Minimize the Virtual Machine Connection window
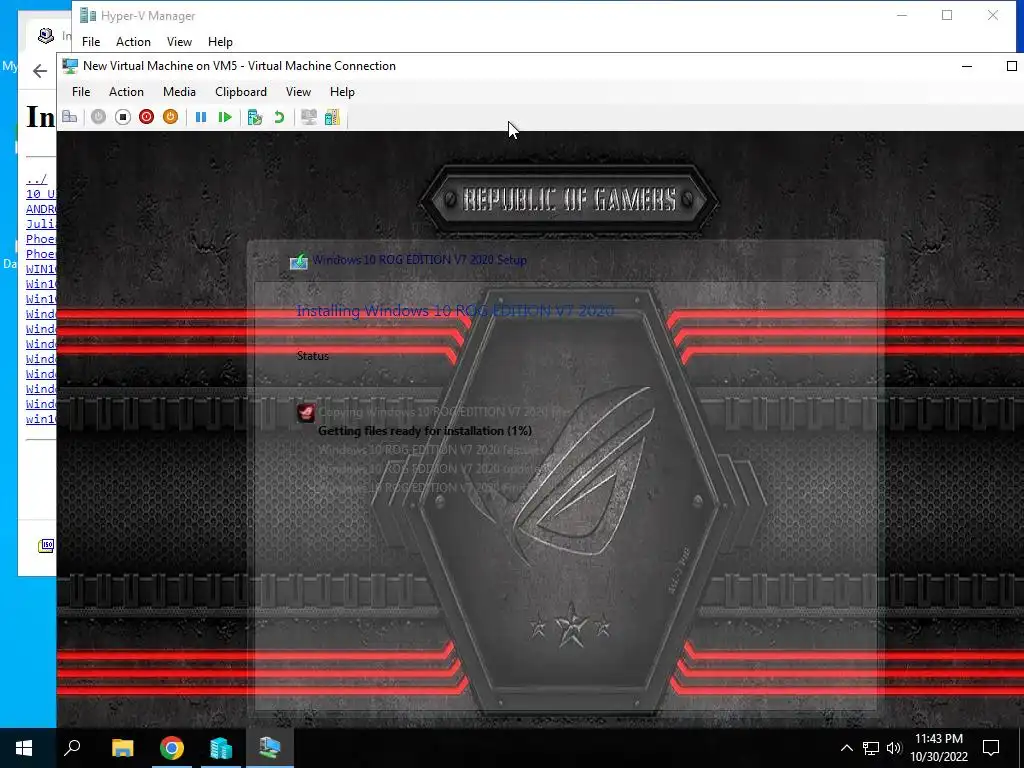This screenshot has height=768, width=1024. (x=967, y=66)
